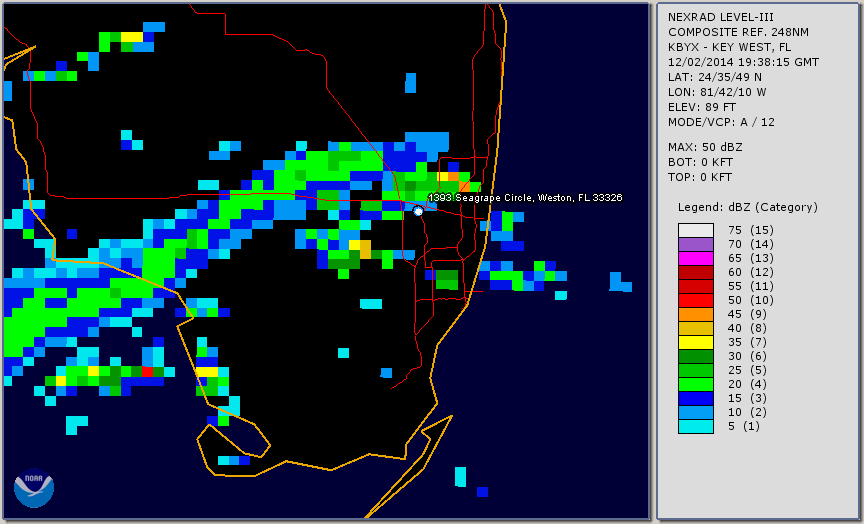Click the 12/02/2014 19:38:15 GMT timestamp
This screenshot has height=524, width=864.
tap(743, 62)
